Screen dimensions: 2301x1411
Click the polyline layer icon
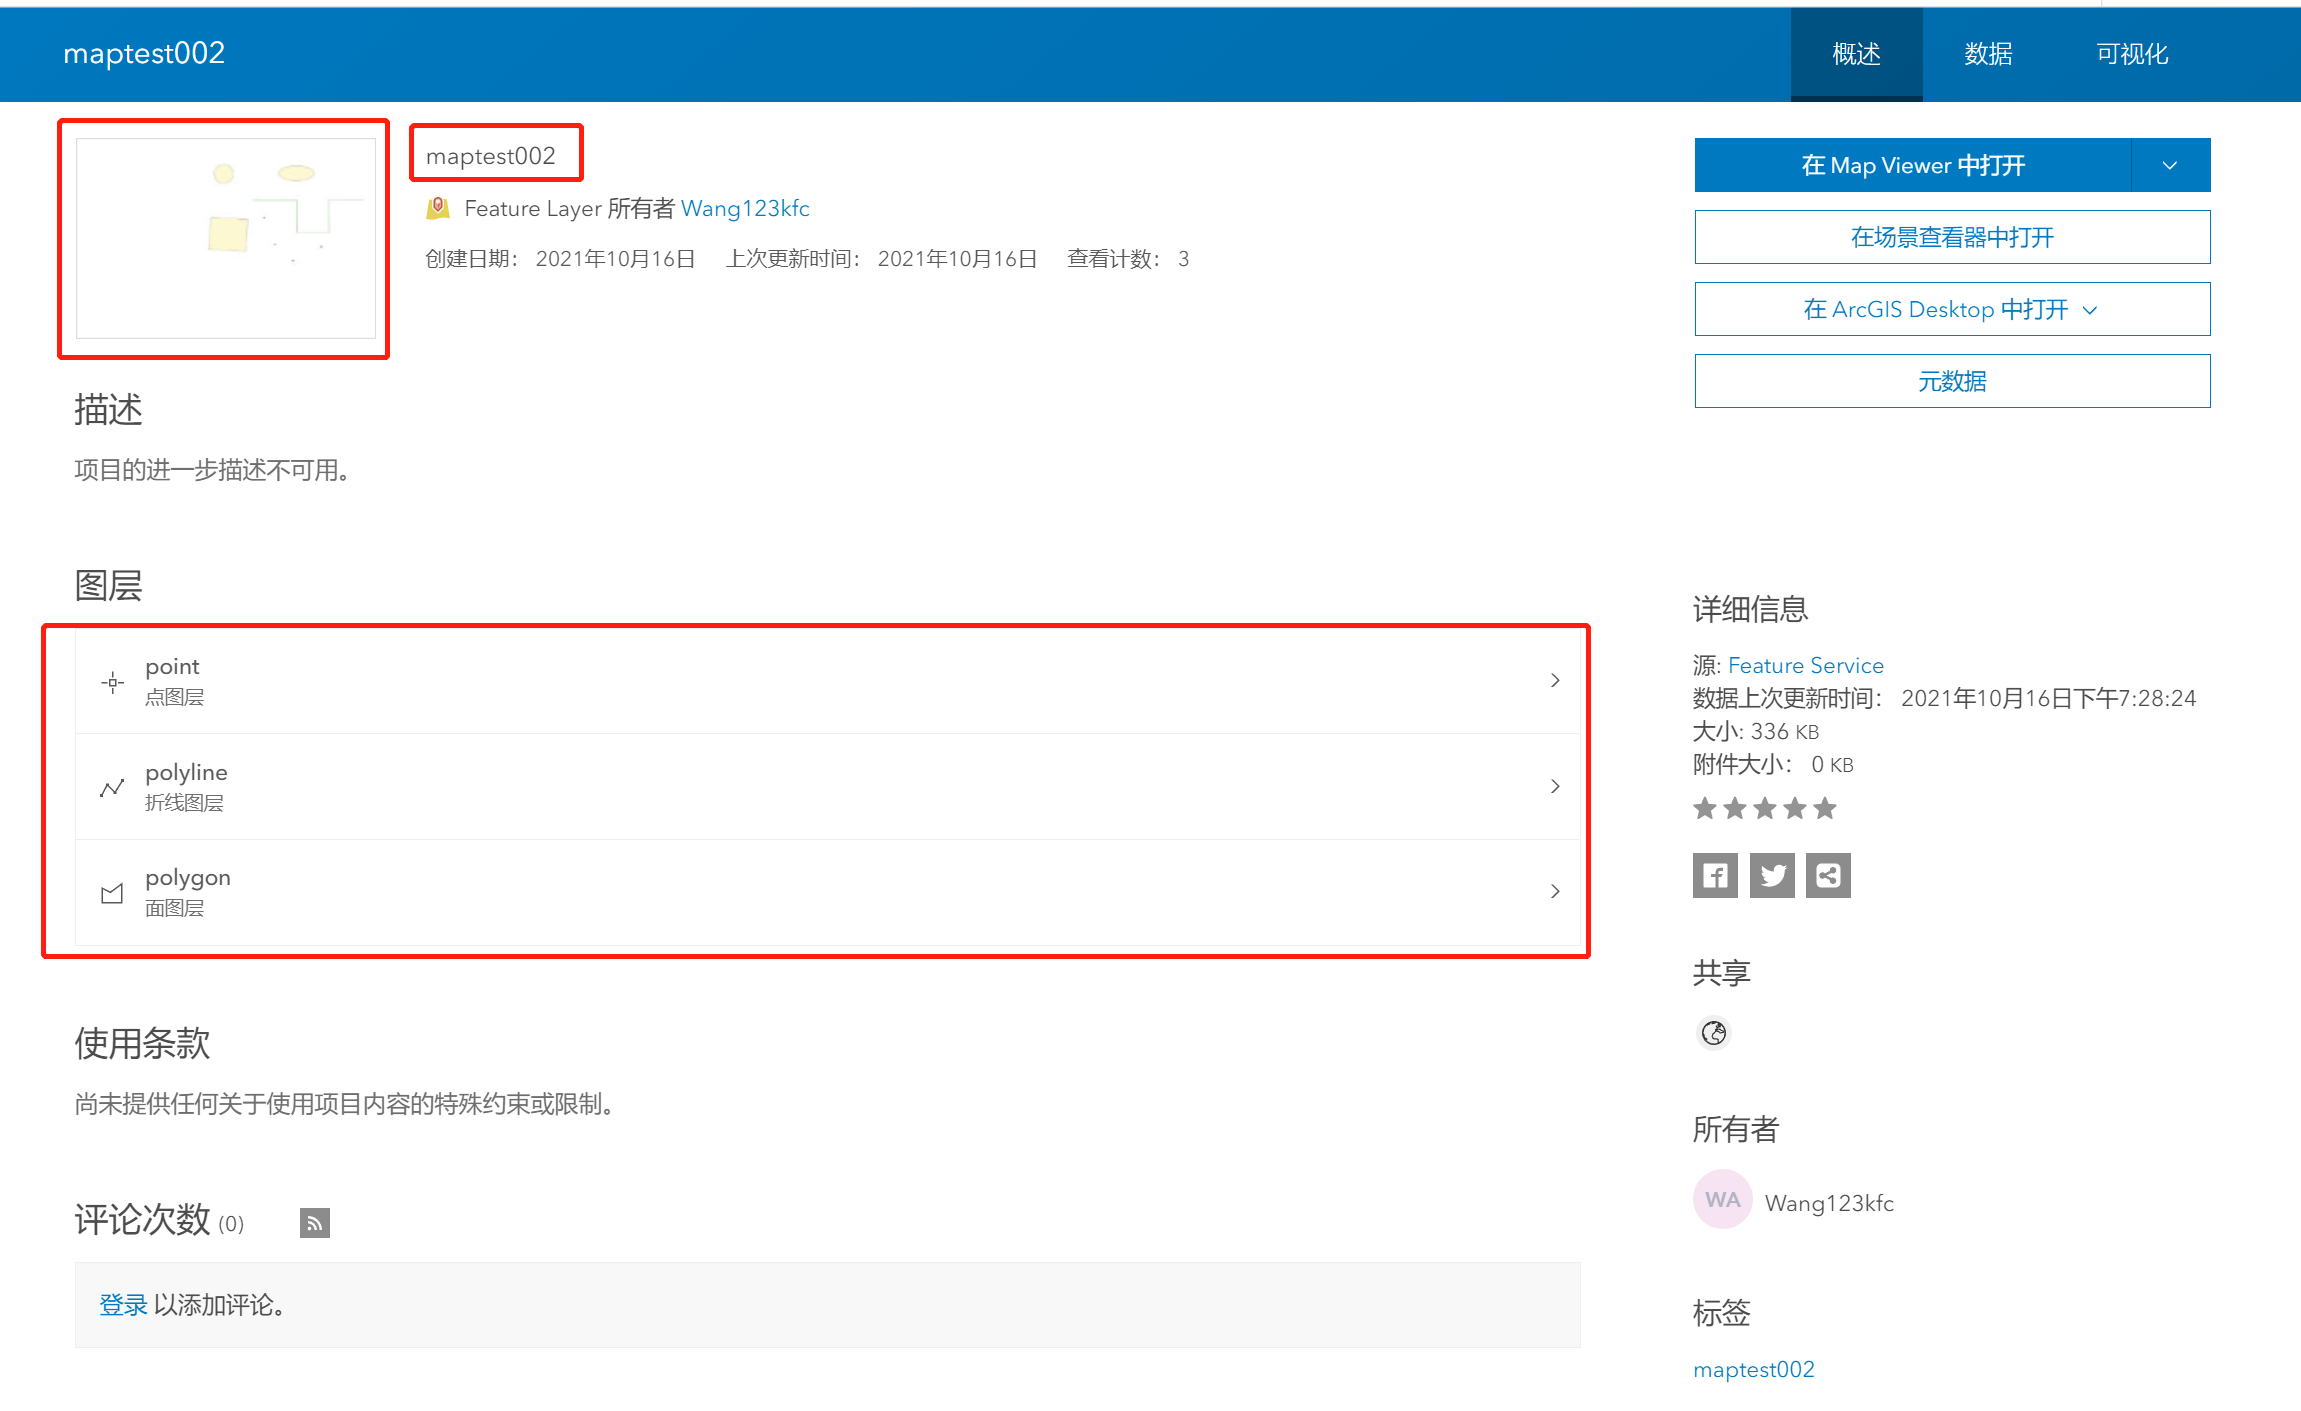click(112, 788)
